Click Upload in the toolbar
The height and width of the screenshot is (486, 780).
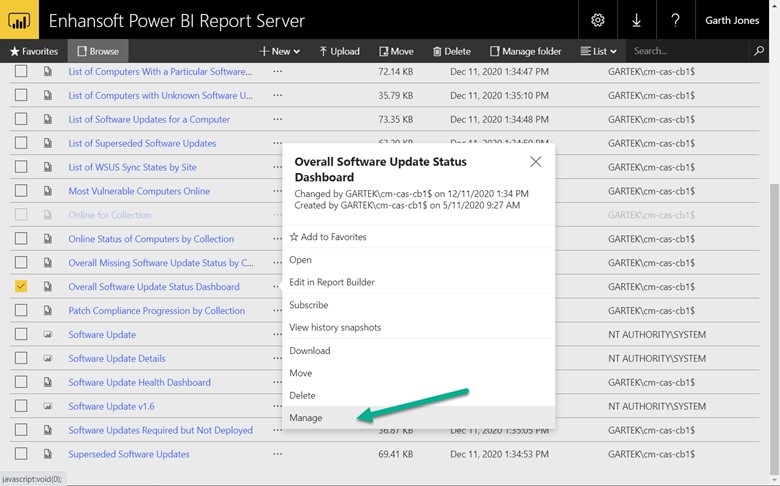[339, 51]
